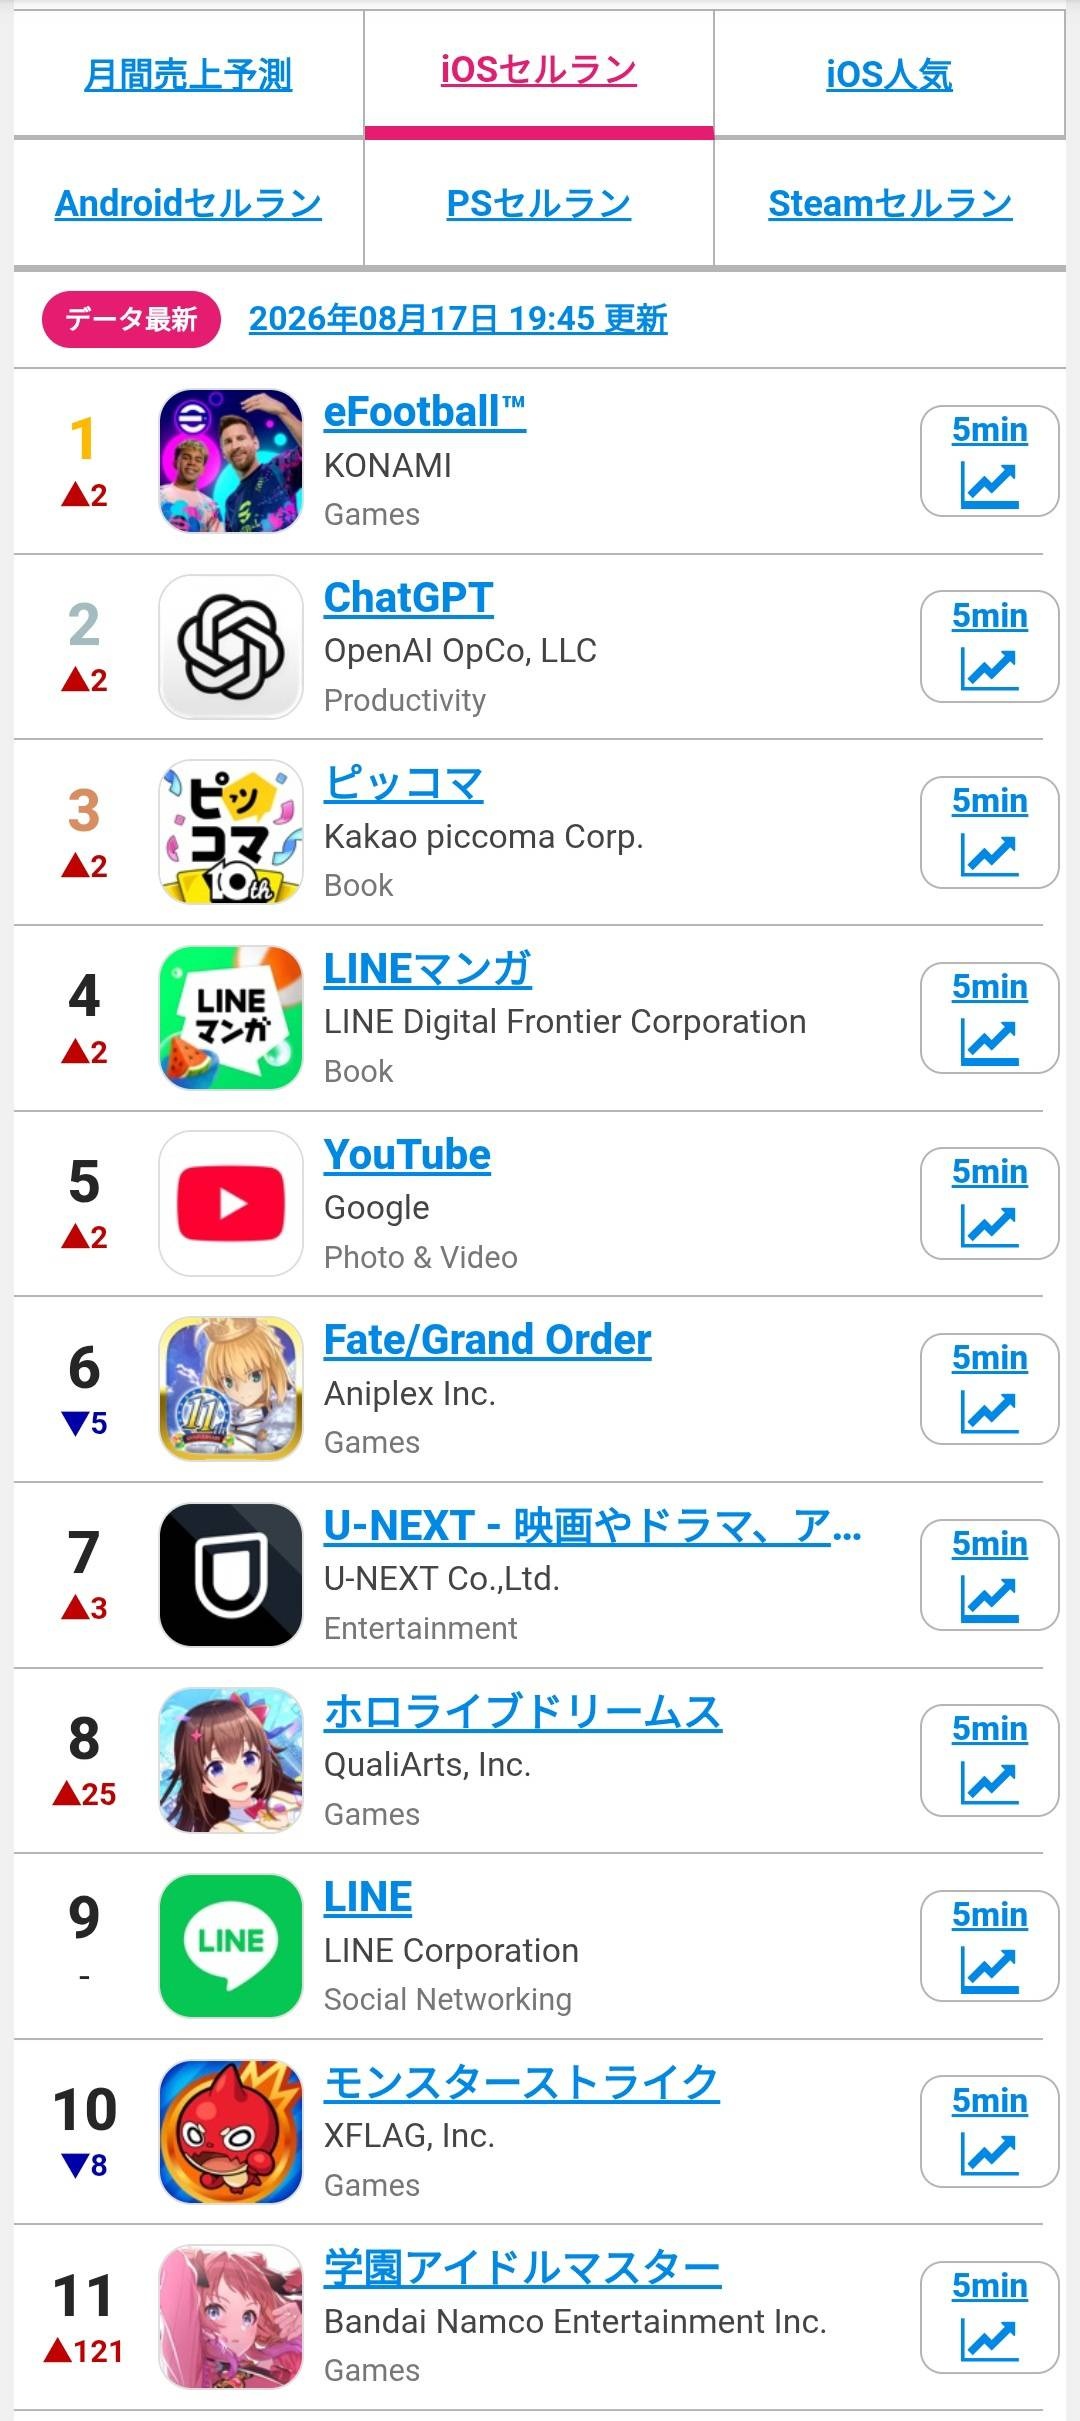This screenshot has height=2421, width=1080.
Task: Show the 5min chart for eFootball
Action: tap(989, 461)
